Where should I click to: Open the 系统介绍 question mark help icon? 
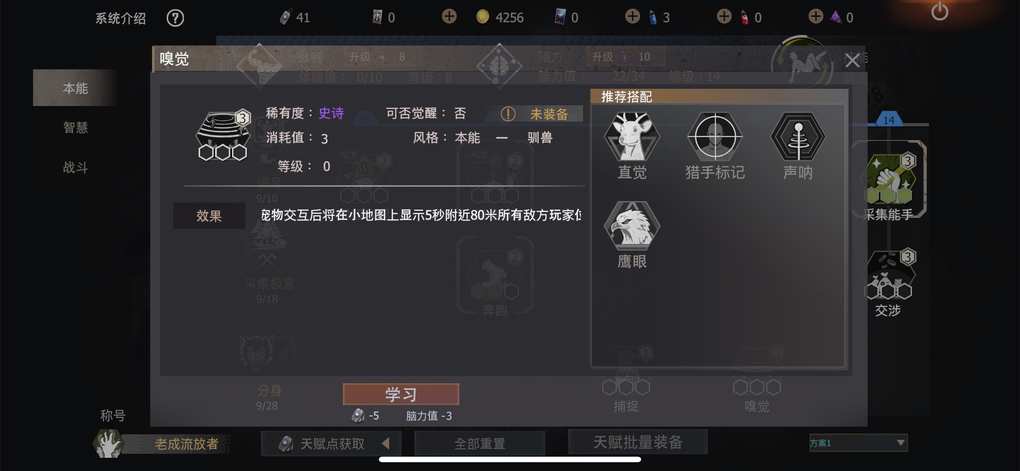point(175,18)
